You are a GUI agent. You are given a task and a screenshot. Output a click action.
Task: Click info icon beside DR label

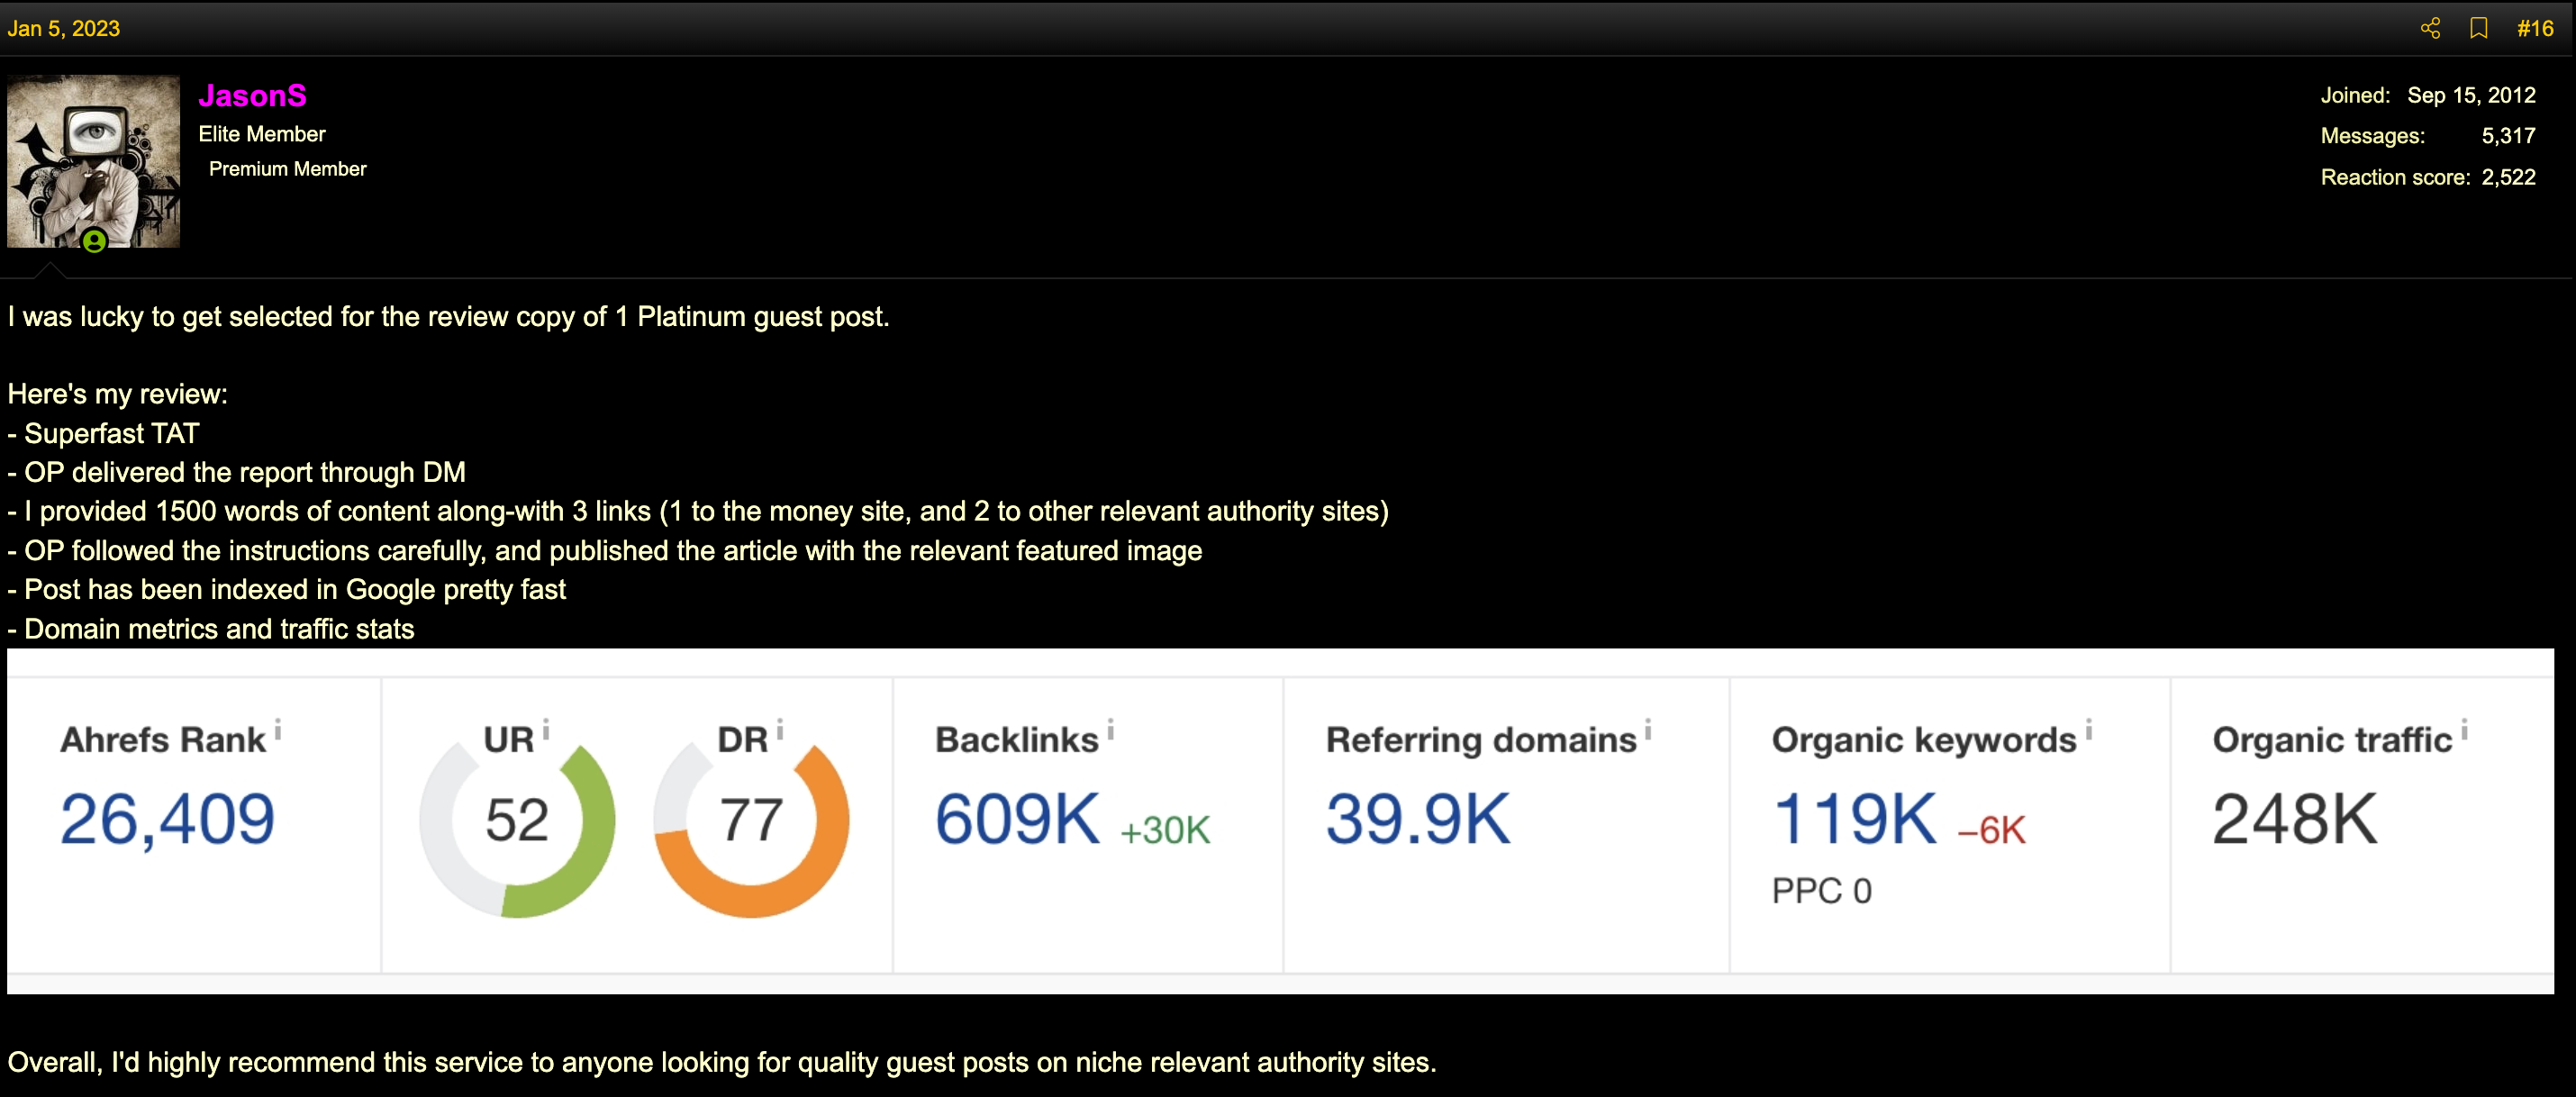(x=780, y=731)
